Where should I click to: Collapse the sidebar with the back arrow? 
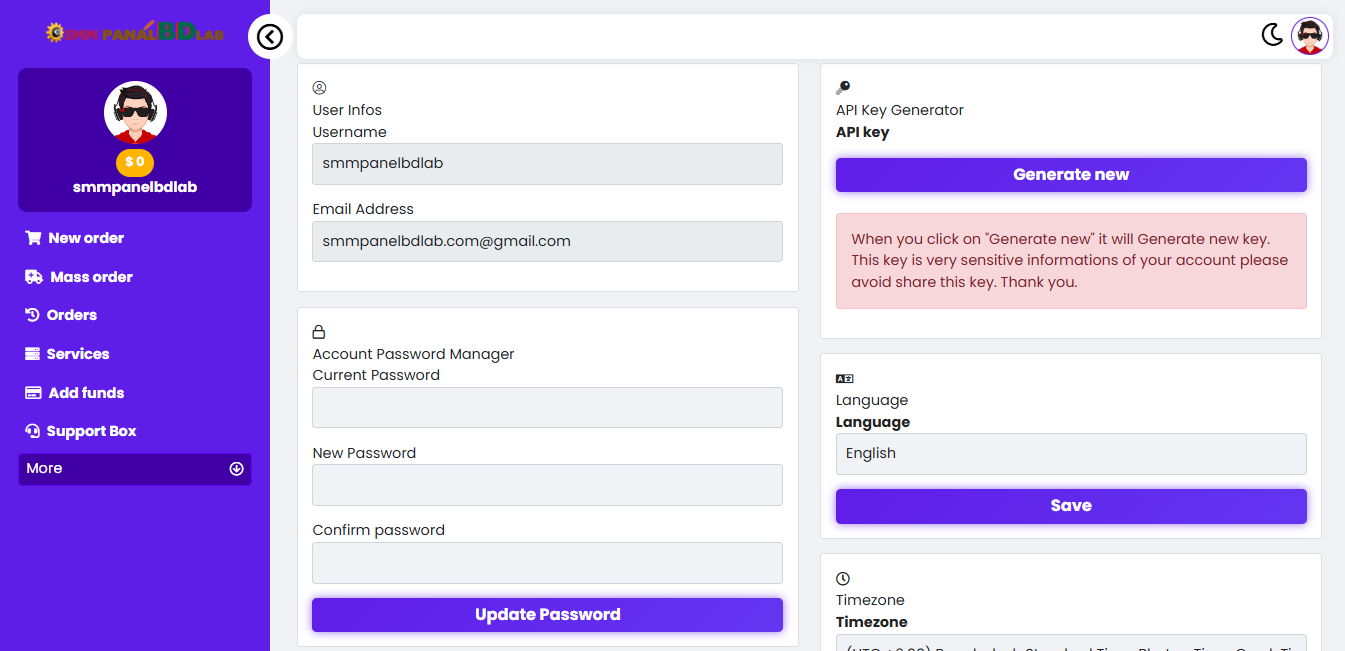pyautogui.click(x=270, y=37)
